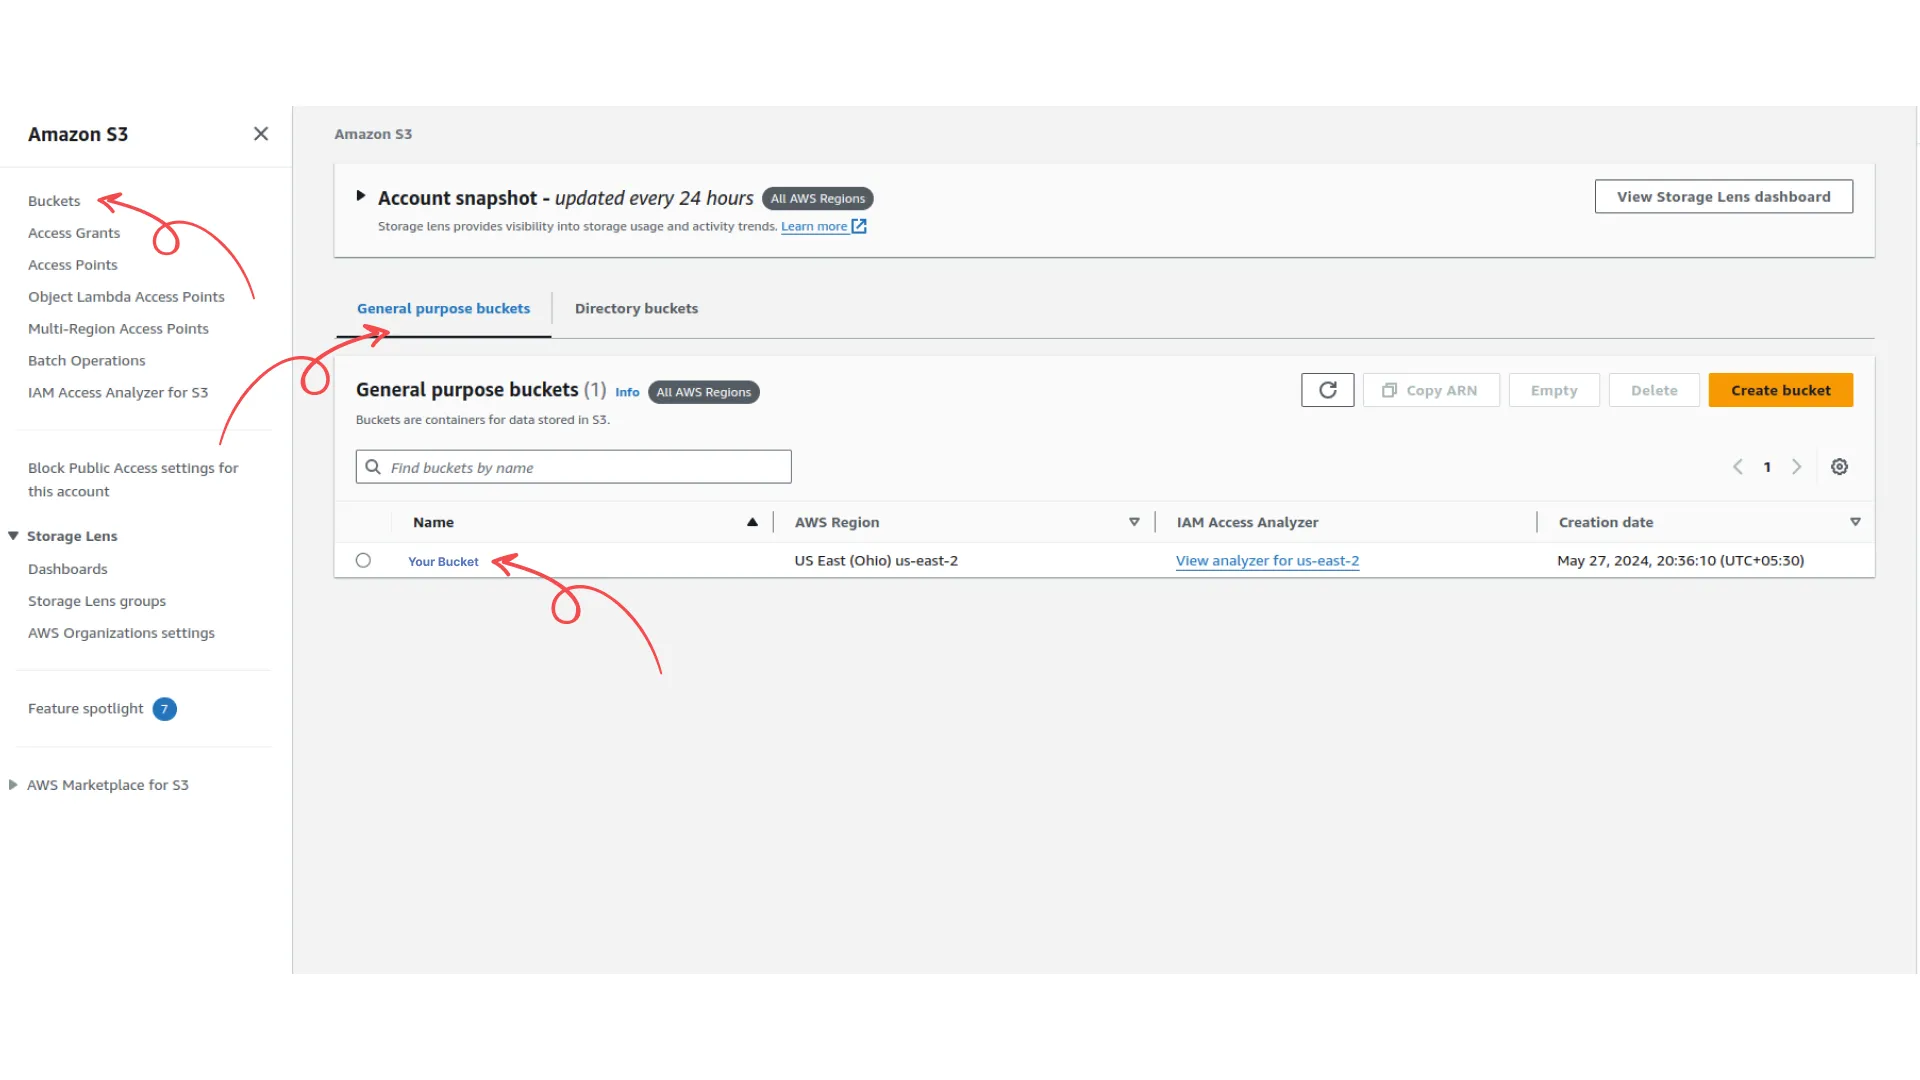This screenshot has width=1920, height=1080.
Task: Focus the Find buckets by name field
Action: pos(585,467)
